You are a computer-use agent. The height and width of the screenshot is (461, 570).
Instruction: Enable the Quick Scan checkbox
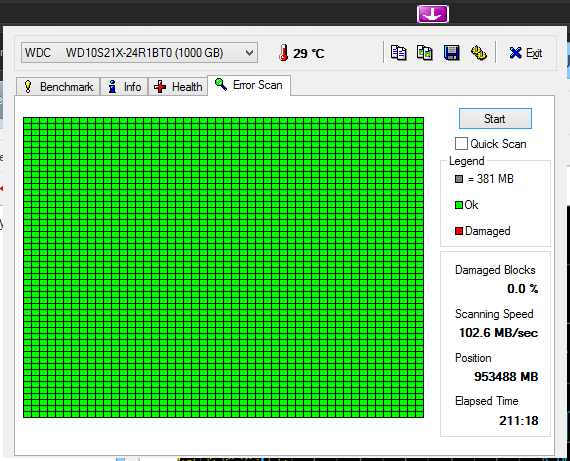pyautogui.click(x=461, y=144)
